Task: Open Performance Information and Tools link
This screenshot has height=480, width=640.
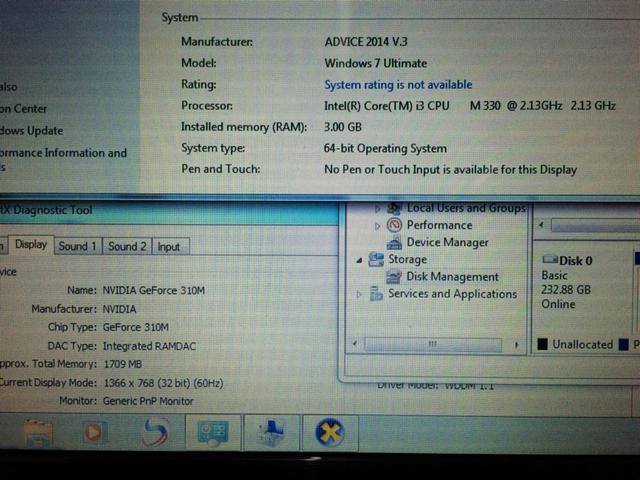Action: (63, 153)
